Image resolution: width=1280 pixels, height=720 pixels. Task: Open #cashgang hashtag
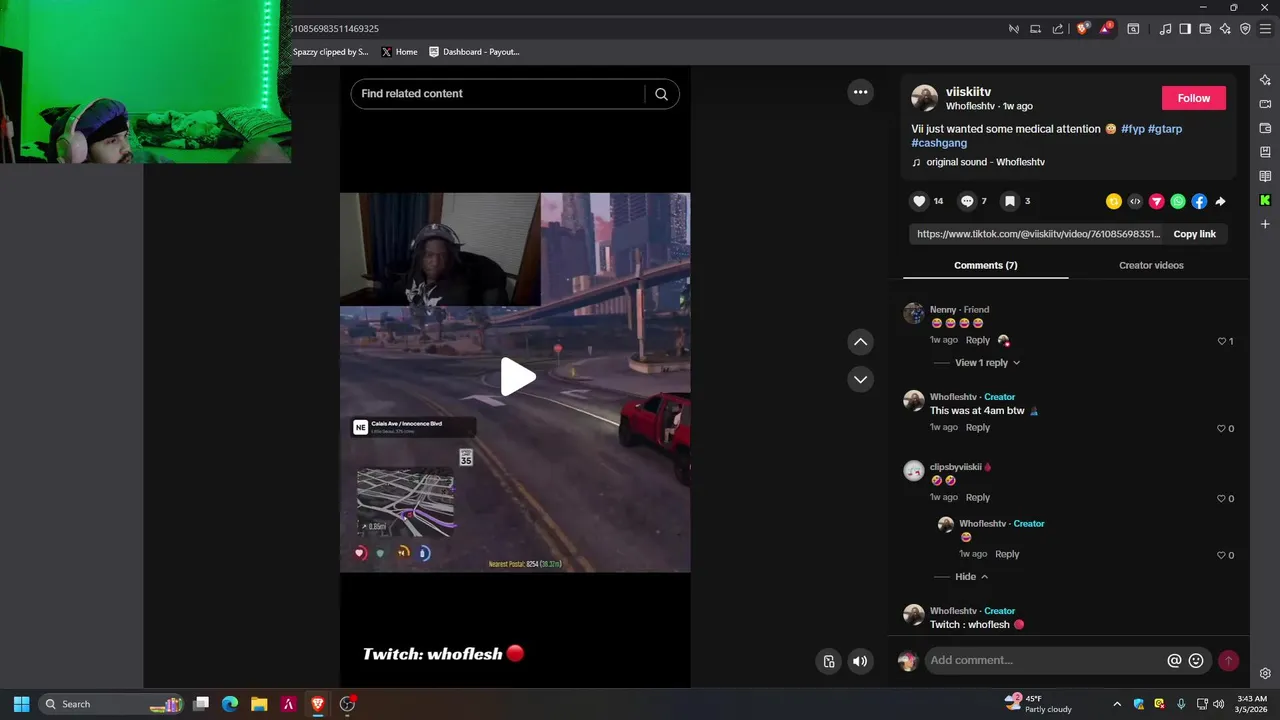pos(939,143)
